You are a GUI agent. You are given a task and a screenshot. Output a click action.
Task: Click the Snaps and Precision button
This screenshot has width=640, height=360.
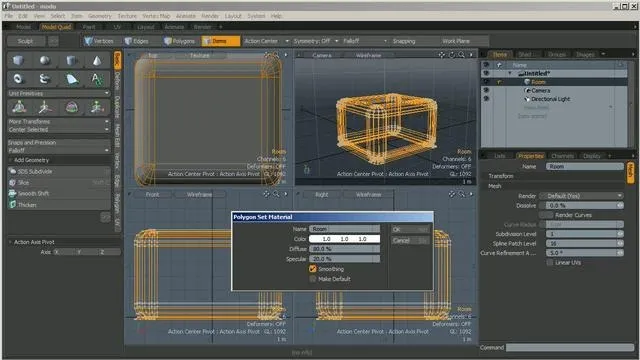click(59, 142)
